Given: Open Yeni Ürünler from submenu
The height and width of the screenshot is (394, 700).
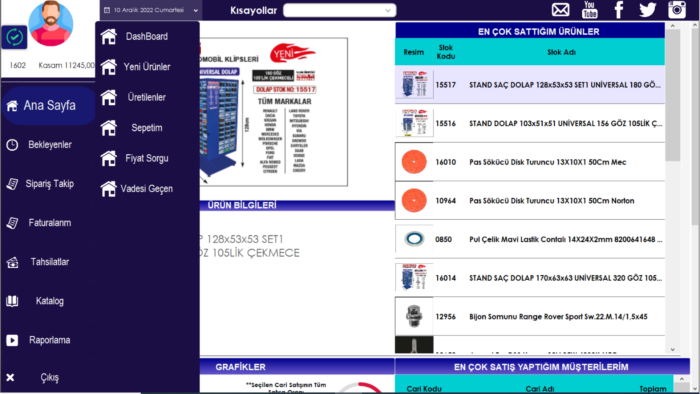Looking at the screenshot, I should click(147, 67).
